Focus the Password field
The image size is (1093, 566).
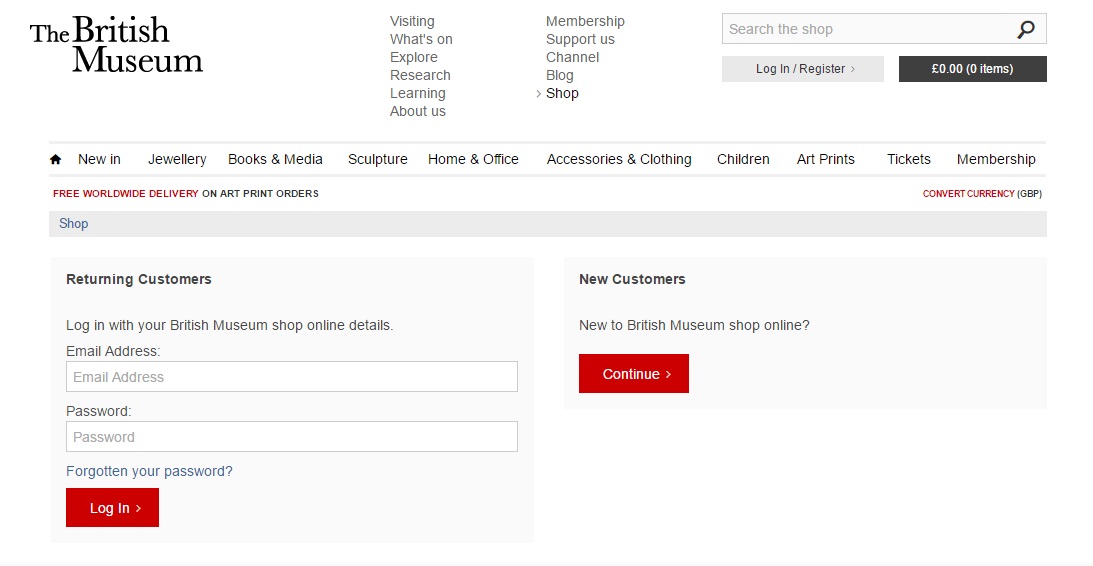coord(292,437)
